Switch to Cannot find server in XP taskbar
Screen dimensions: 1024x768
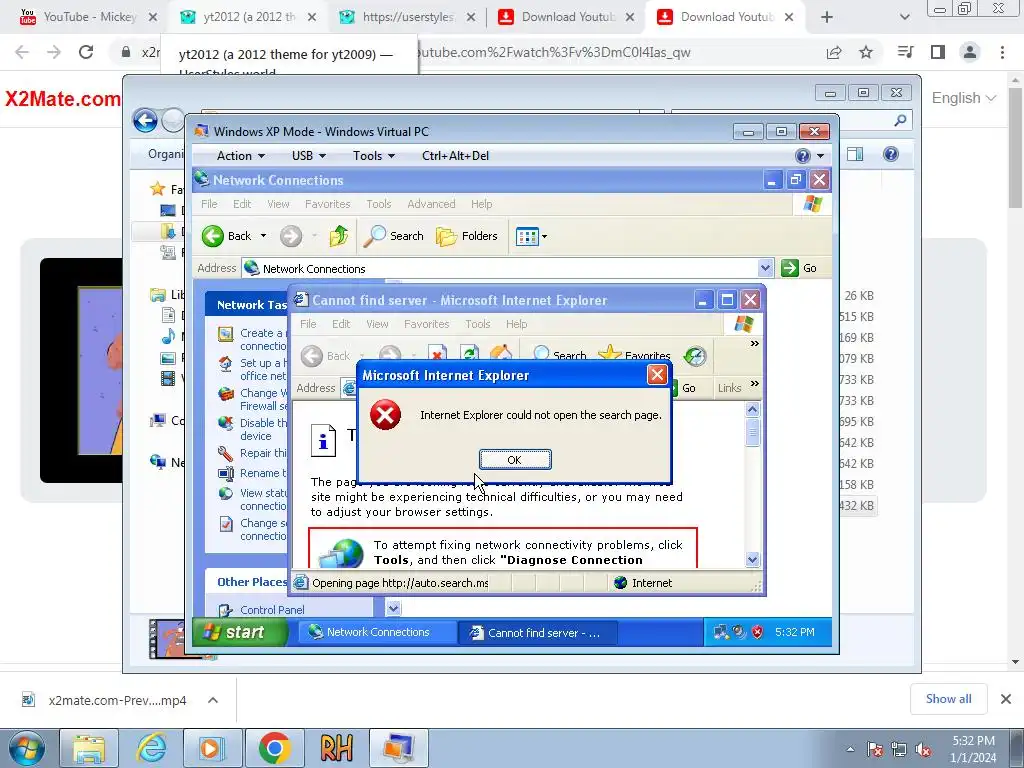point(537,633)
